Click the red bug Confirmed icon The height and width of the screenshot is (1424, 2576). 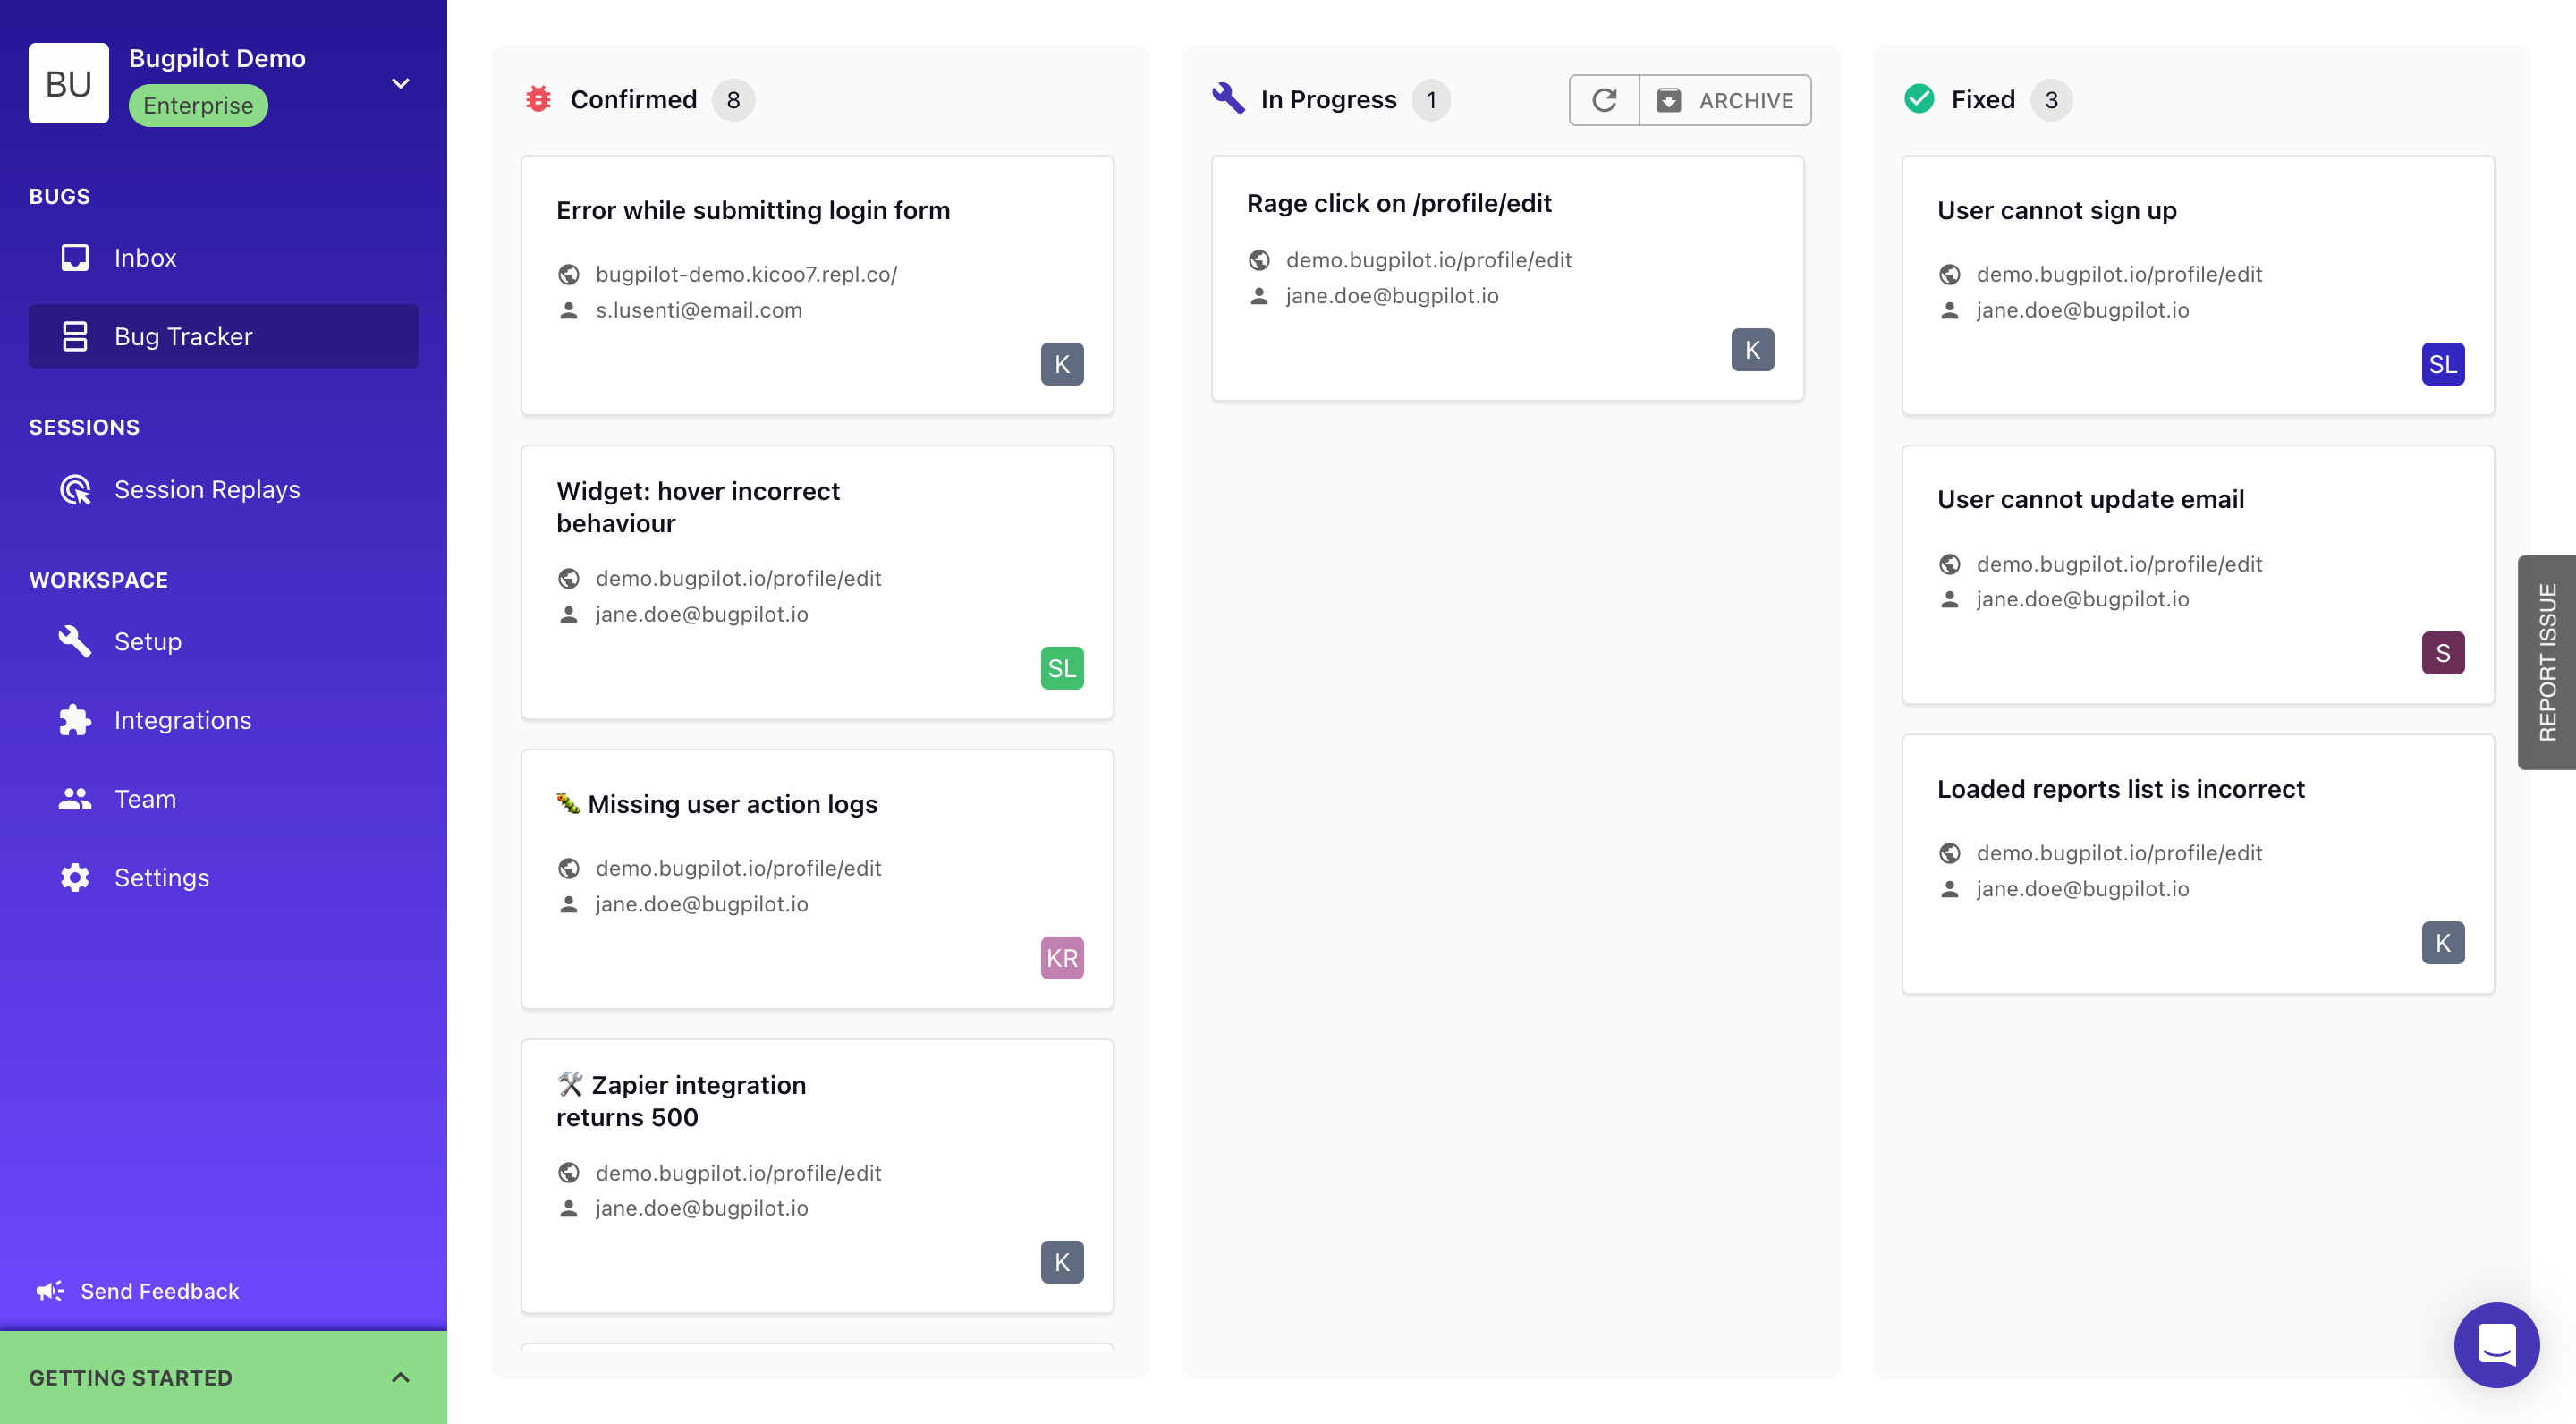tap(538, 99)
